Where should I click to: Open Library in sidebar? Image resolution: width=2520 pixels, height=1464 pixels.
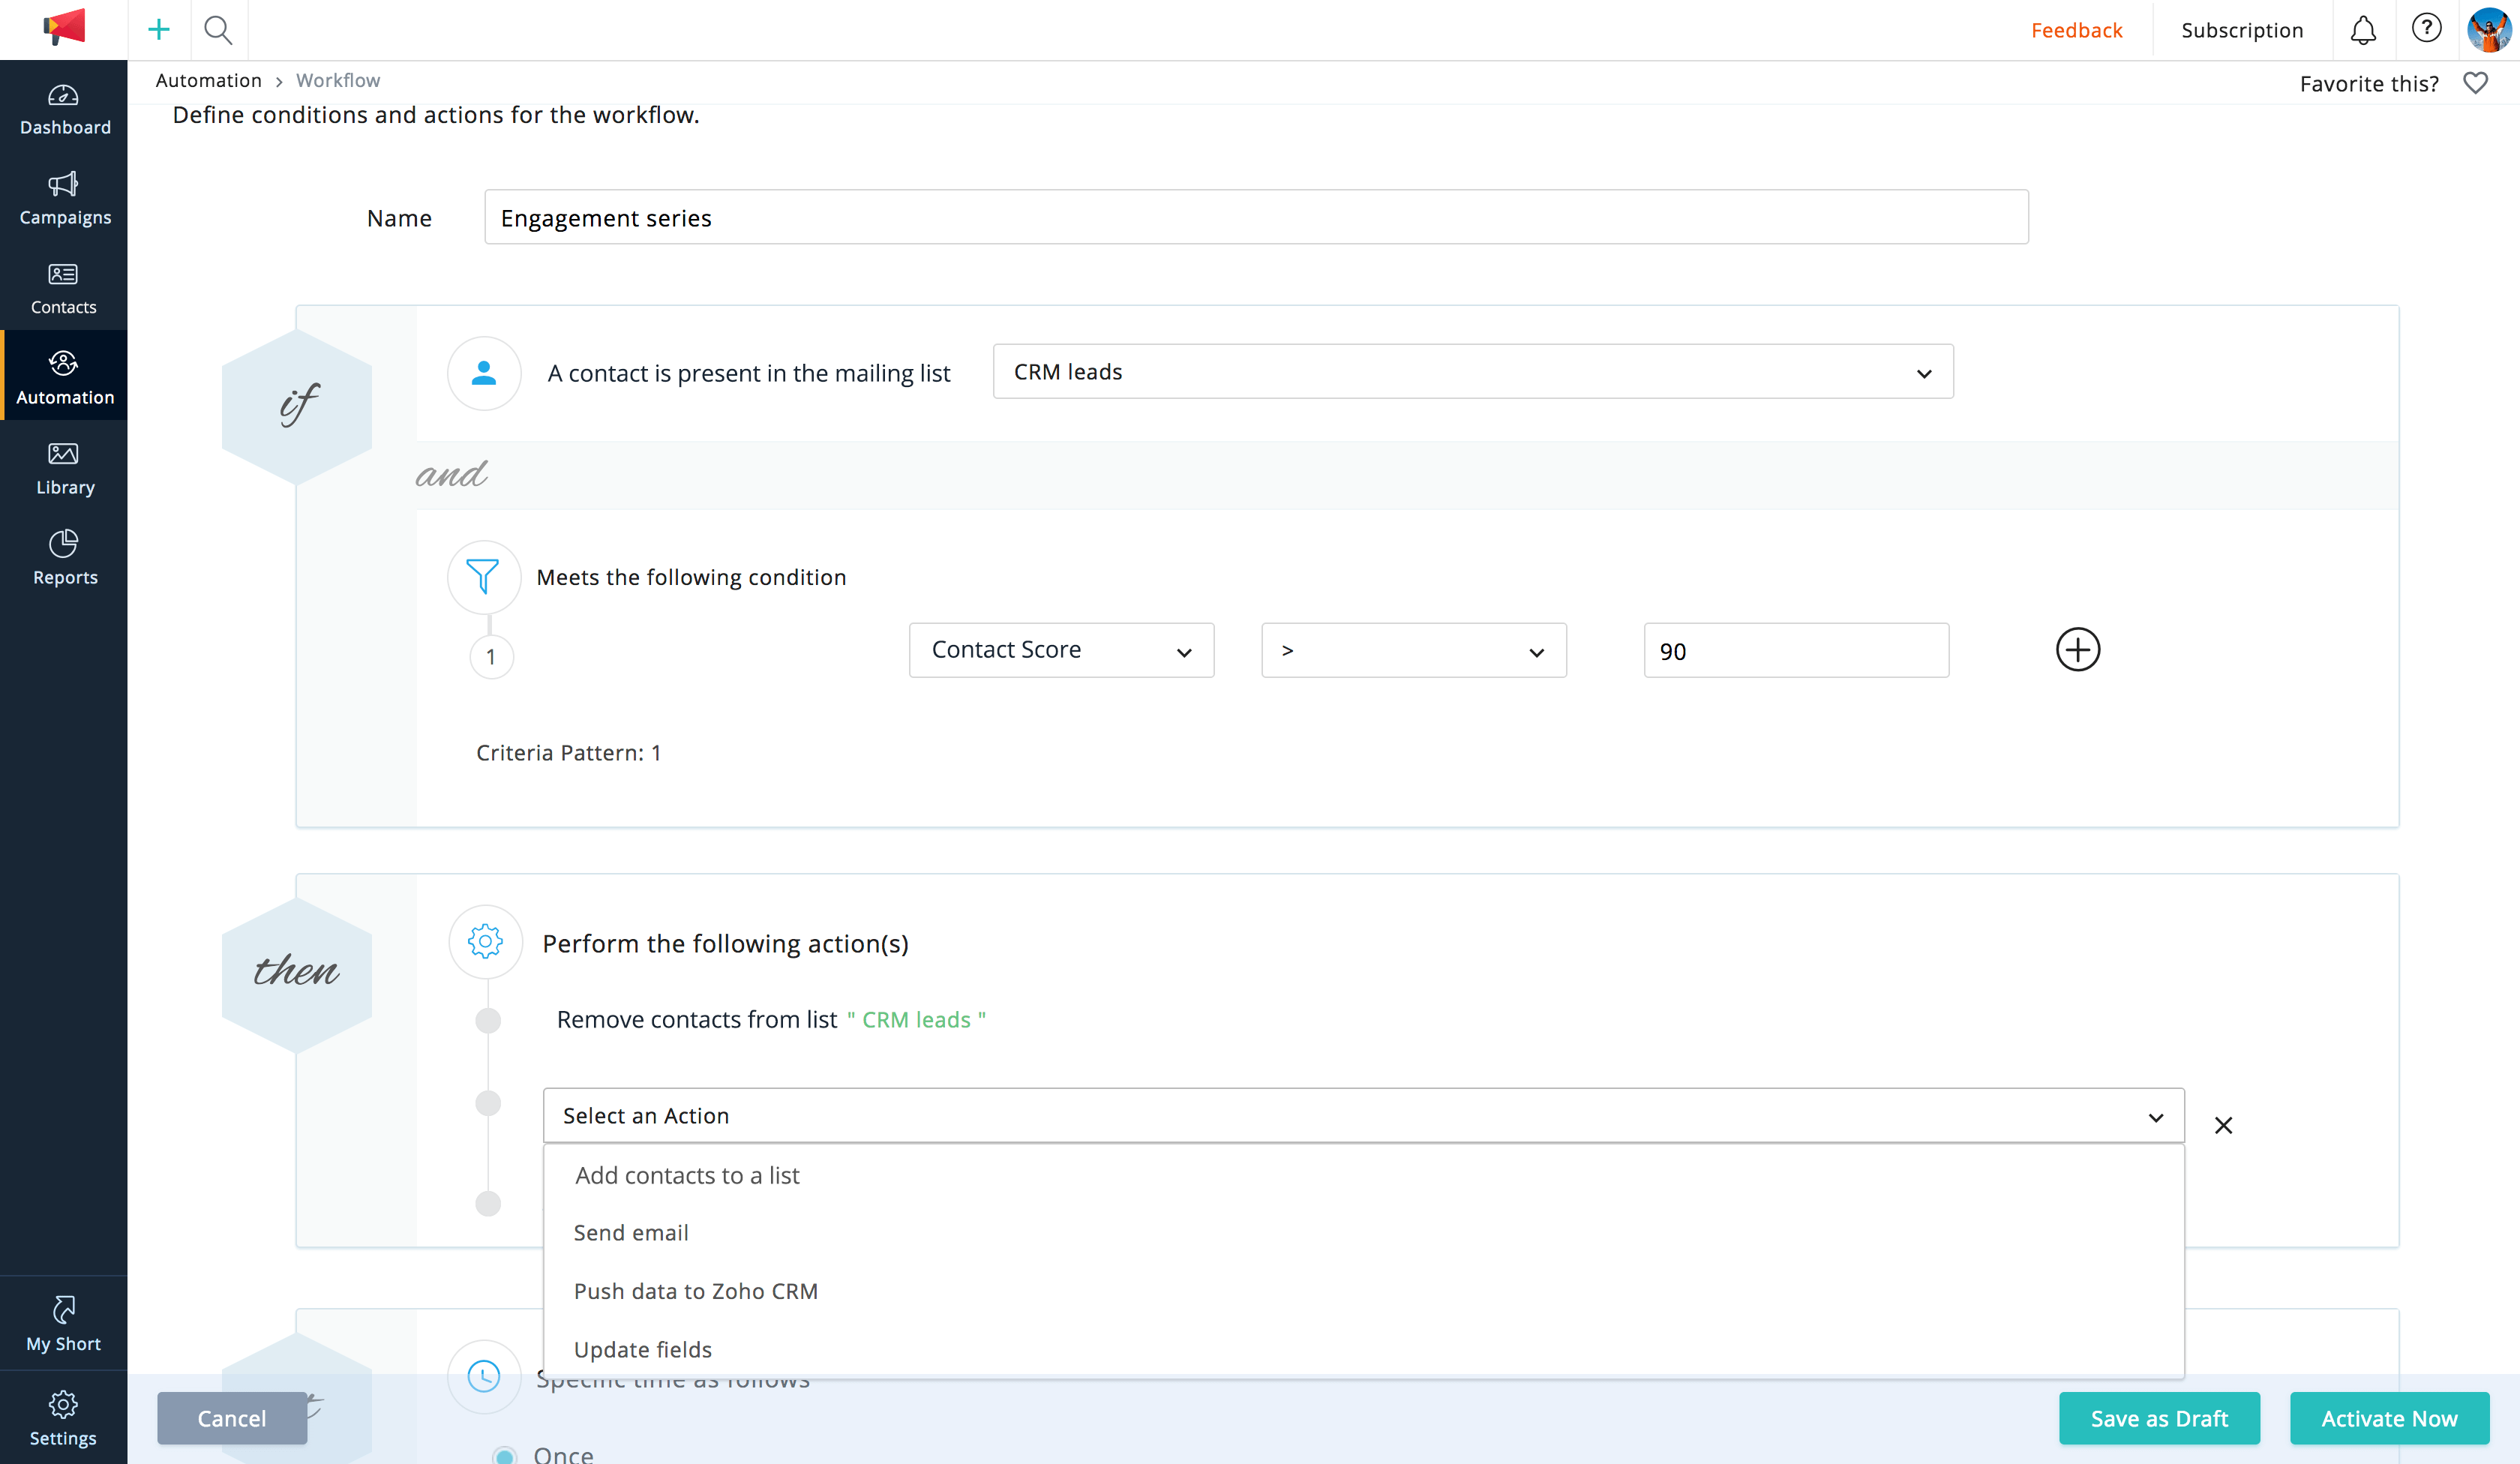coord(64,468)
